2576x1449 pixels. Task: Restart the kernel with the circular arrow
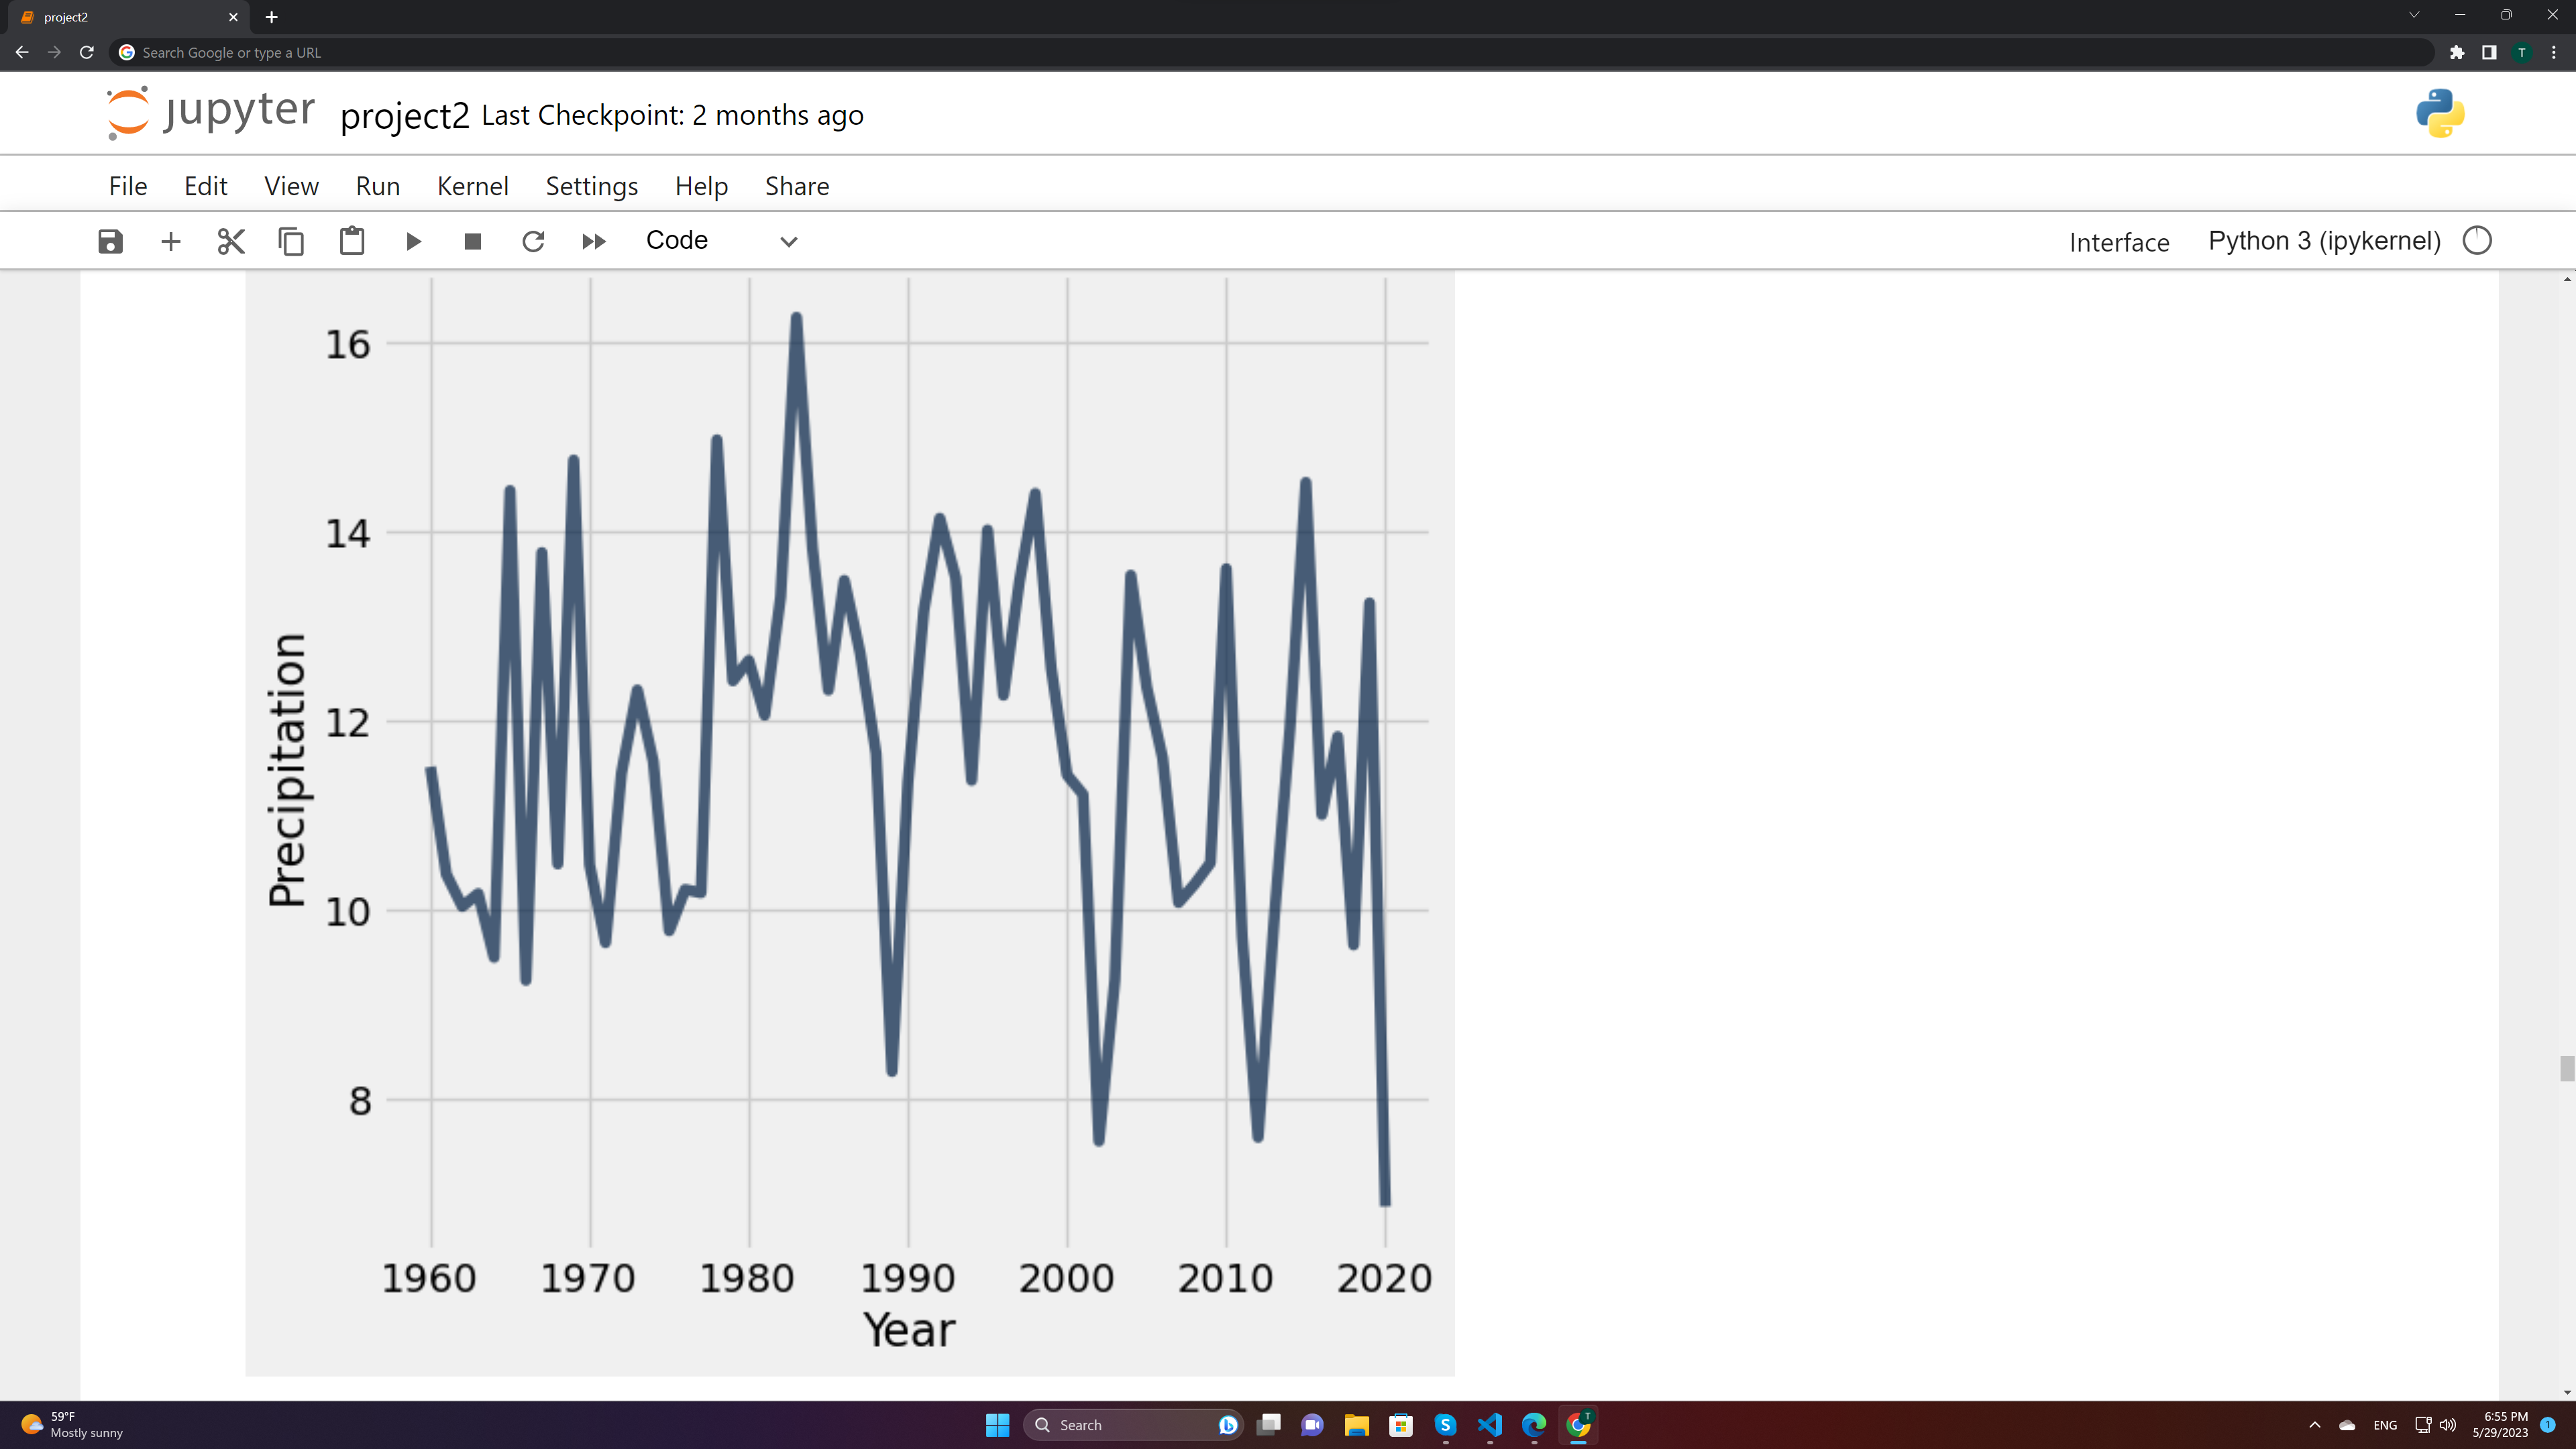pos(533,241)
